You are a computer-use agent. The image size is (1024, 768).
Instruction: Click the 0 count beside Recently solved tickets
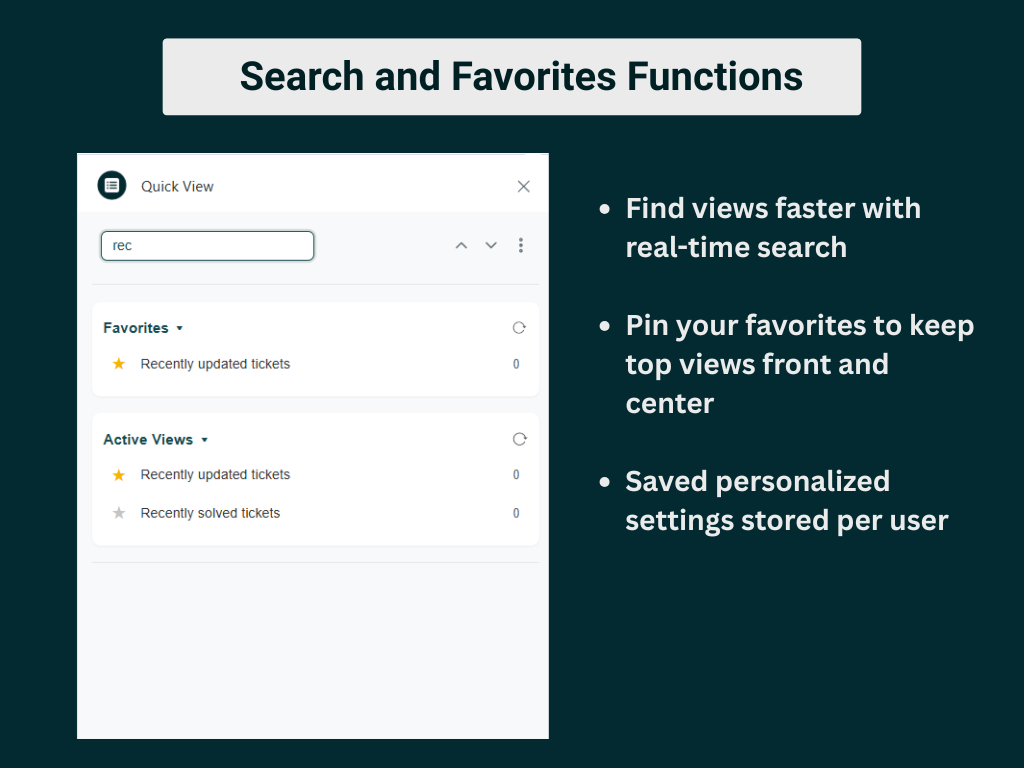point(516,513)
